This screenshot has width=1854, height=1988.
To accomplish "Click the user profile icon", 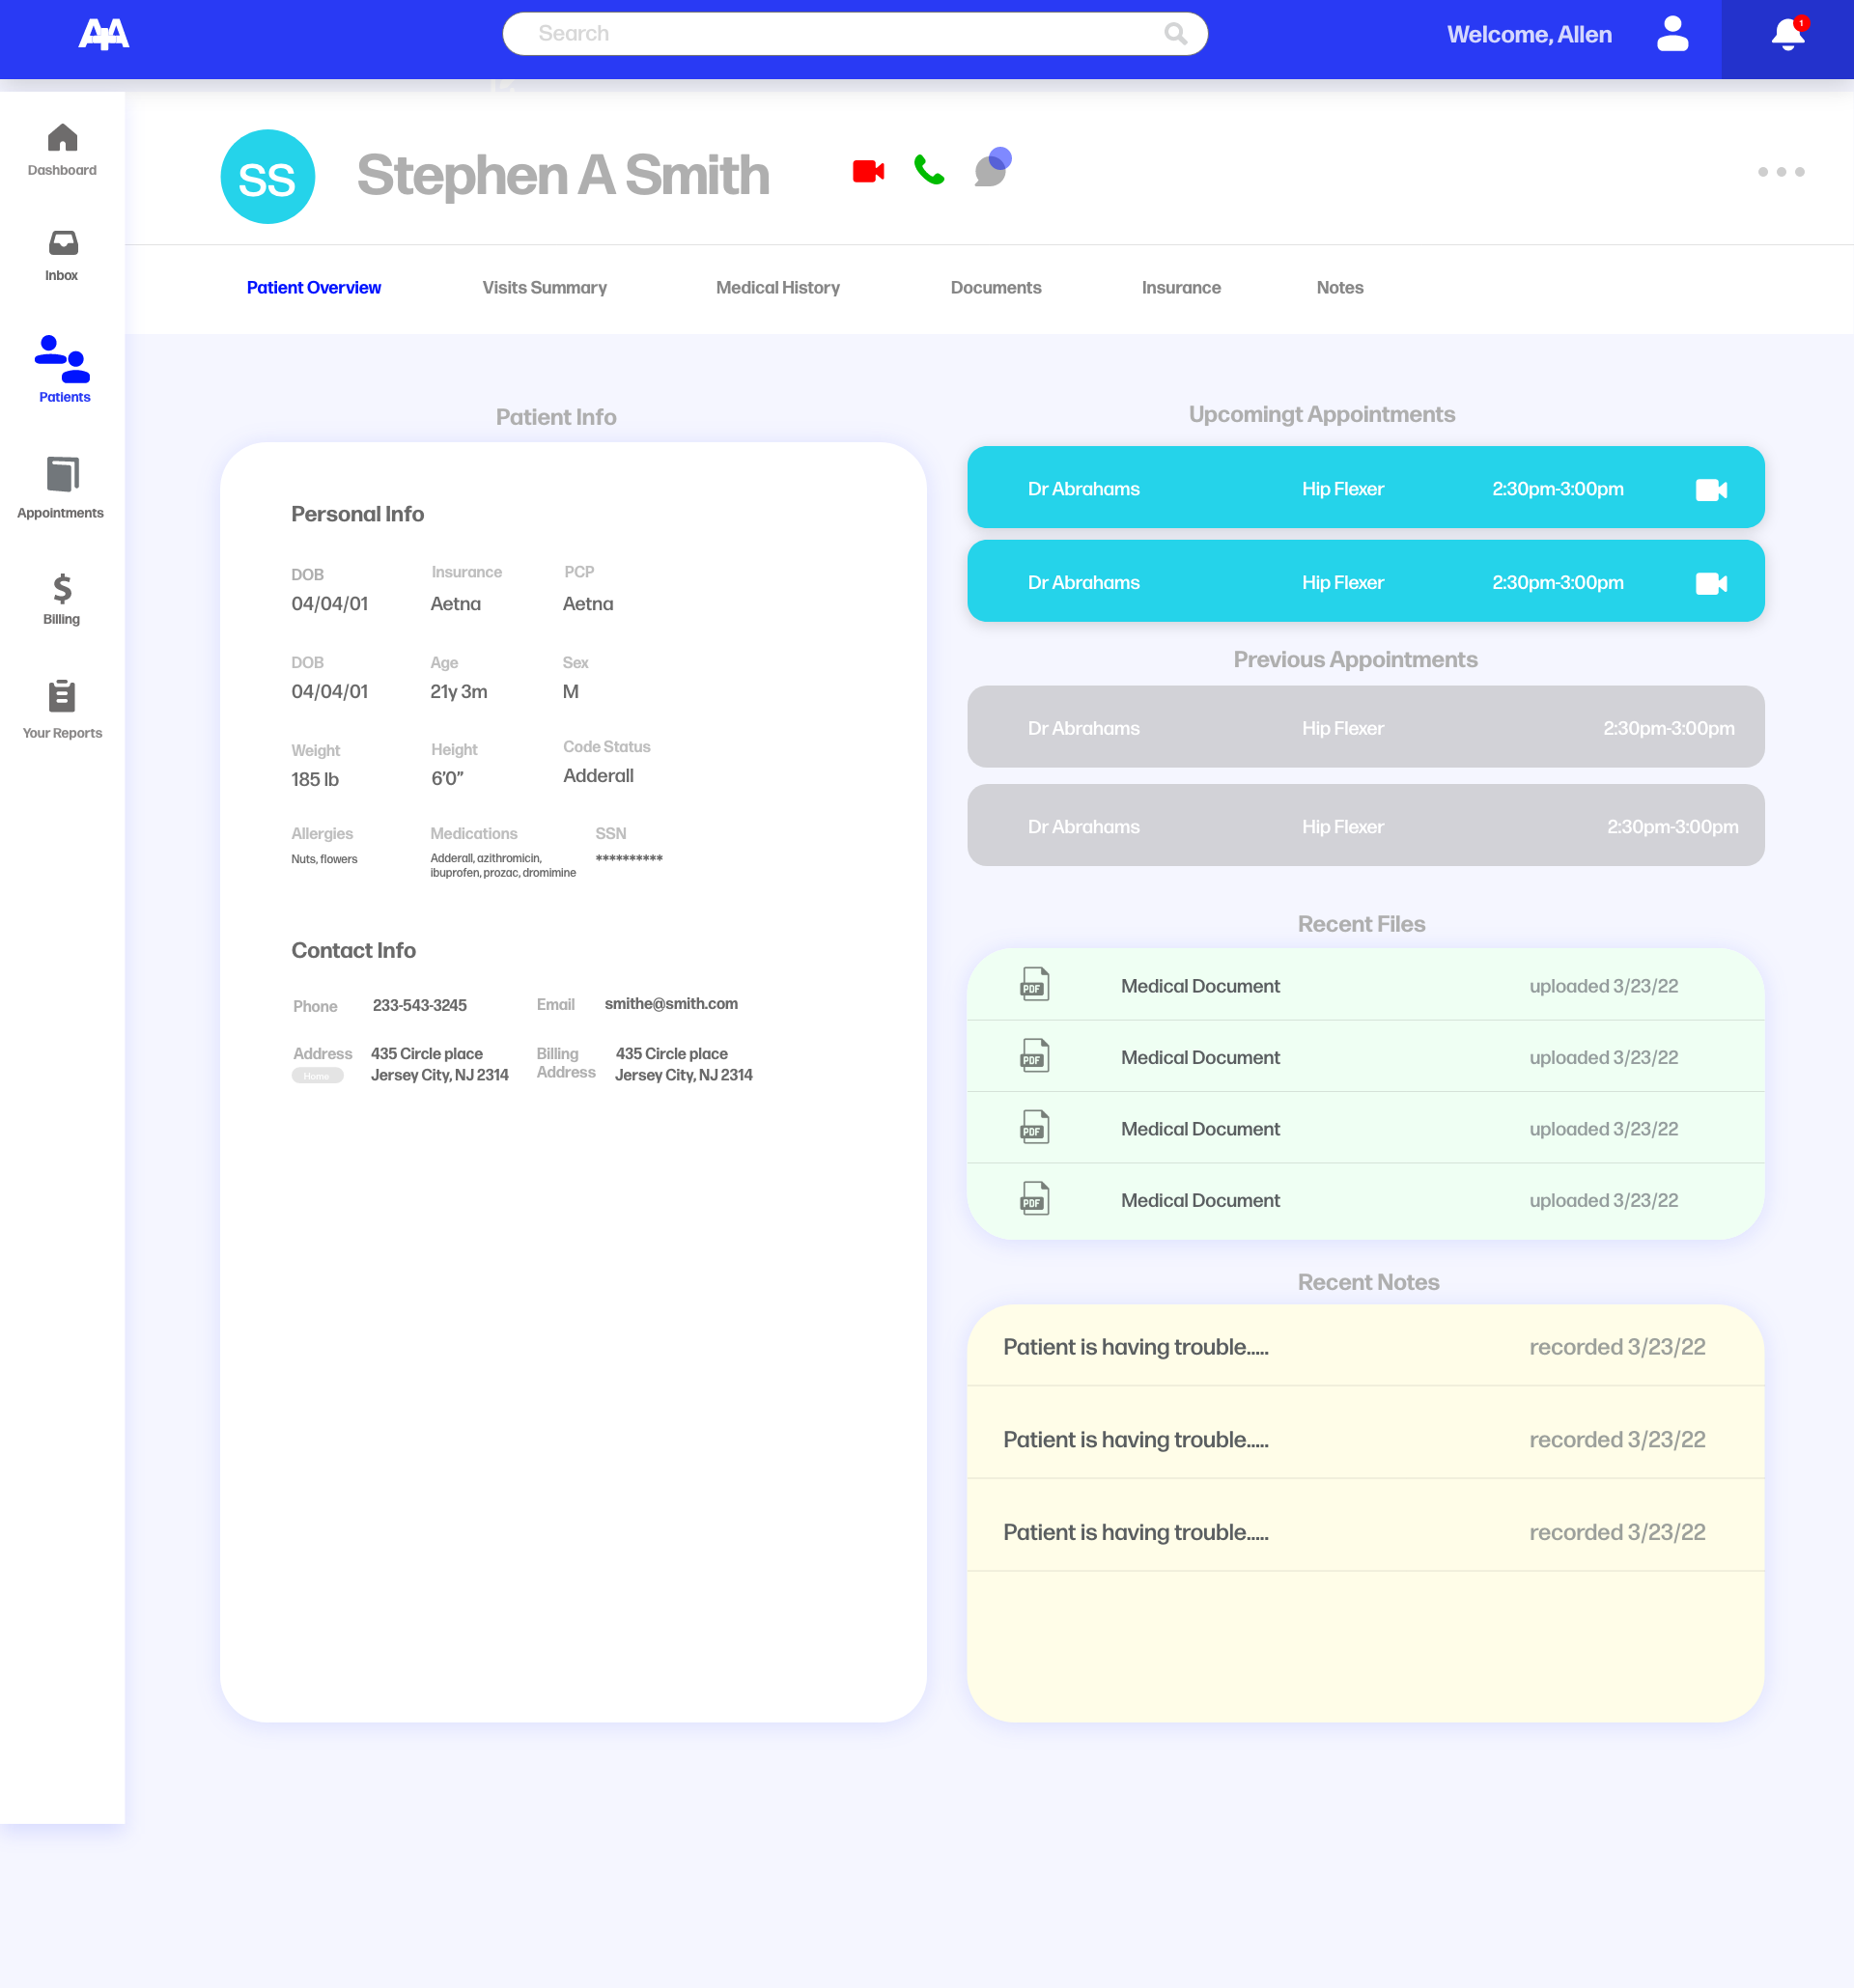I will click(1672, 34).
